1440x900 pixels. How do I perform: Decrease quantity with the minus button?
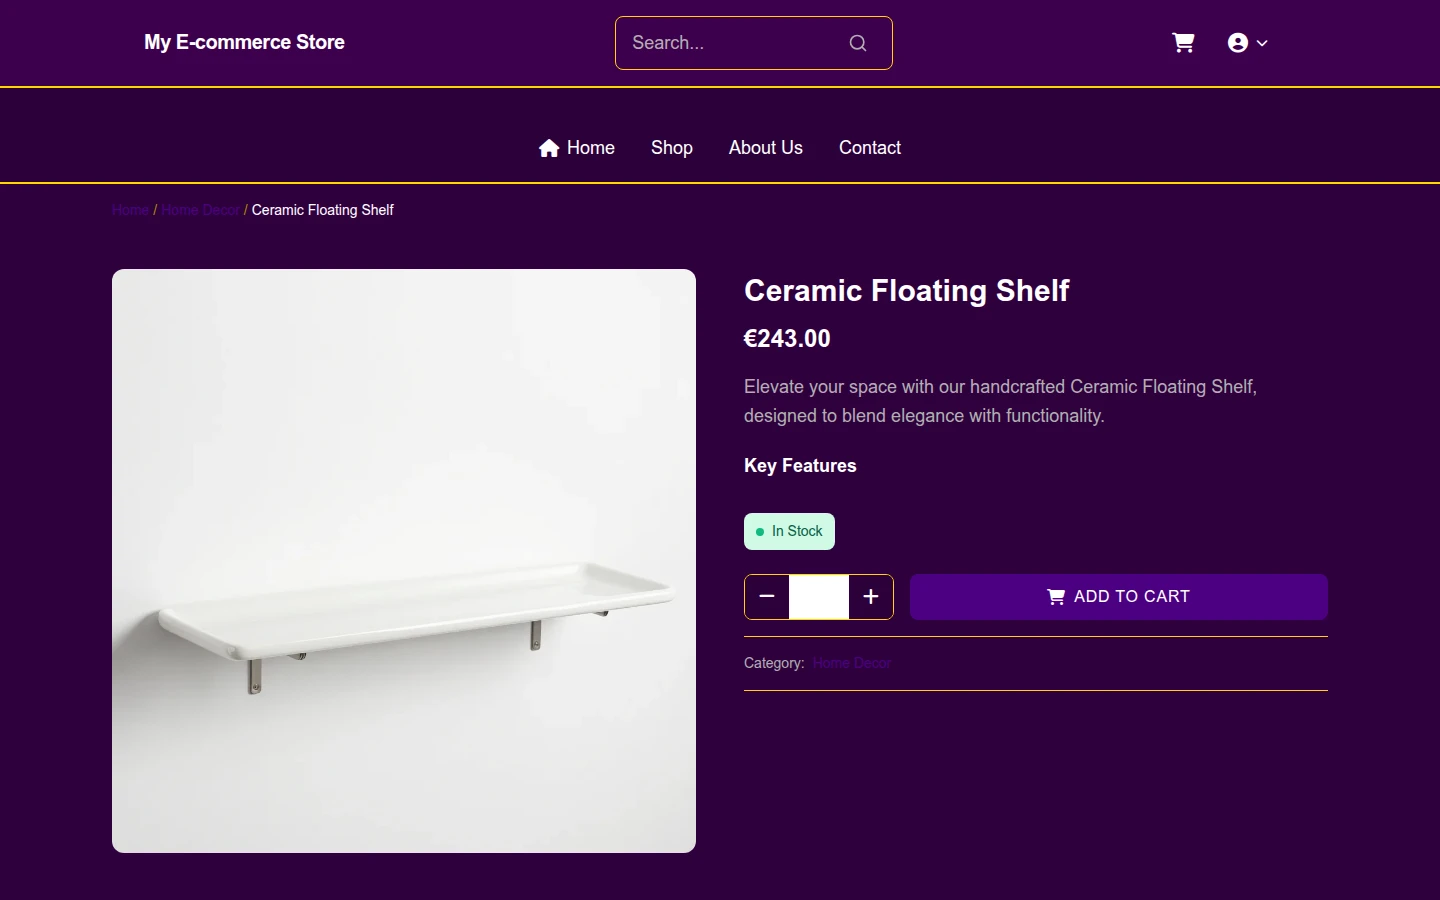click(767, 597)
